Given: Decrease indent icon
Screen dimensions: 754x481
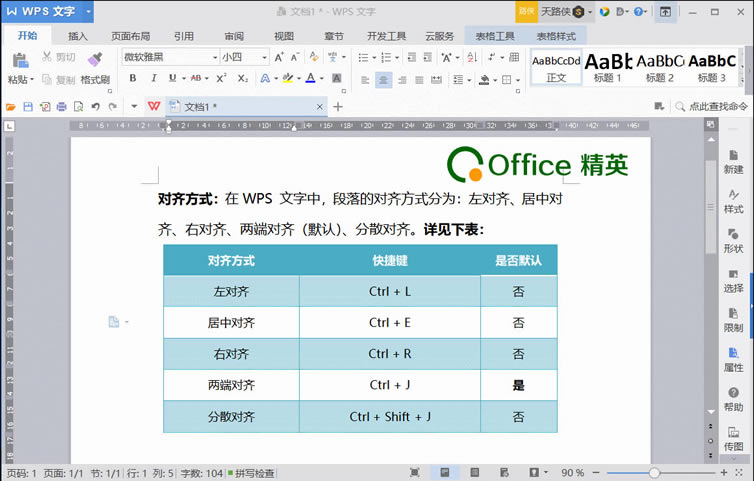Looking at the screenshot, I should coord(412,57).
